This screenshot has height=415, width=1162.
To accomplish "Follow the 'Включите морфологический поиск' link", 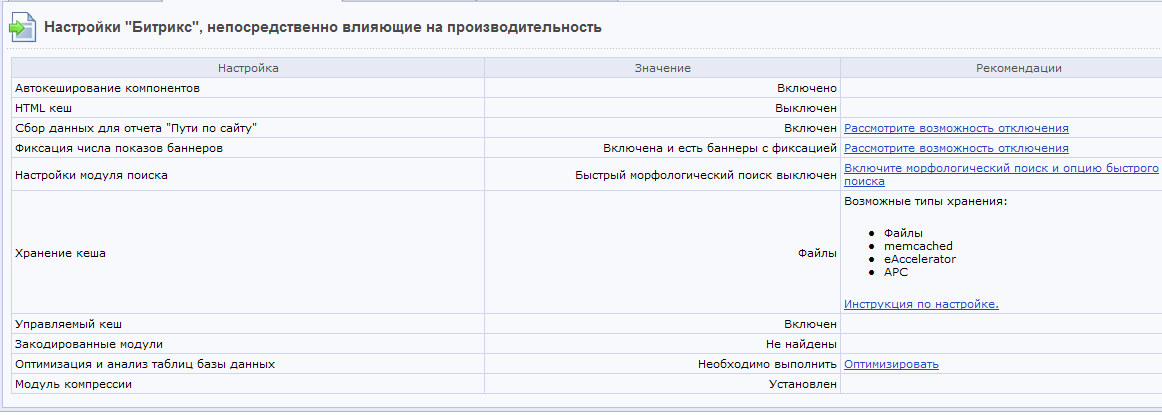I will (x=1001, y=174).
